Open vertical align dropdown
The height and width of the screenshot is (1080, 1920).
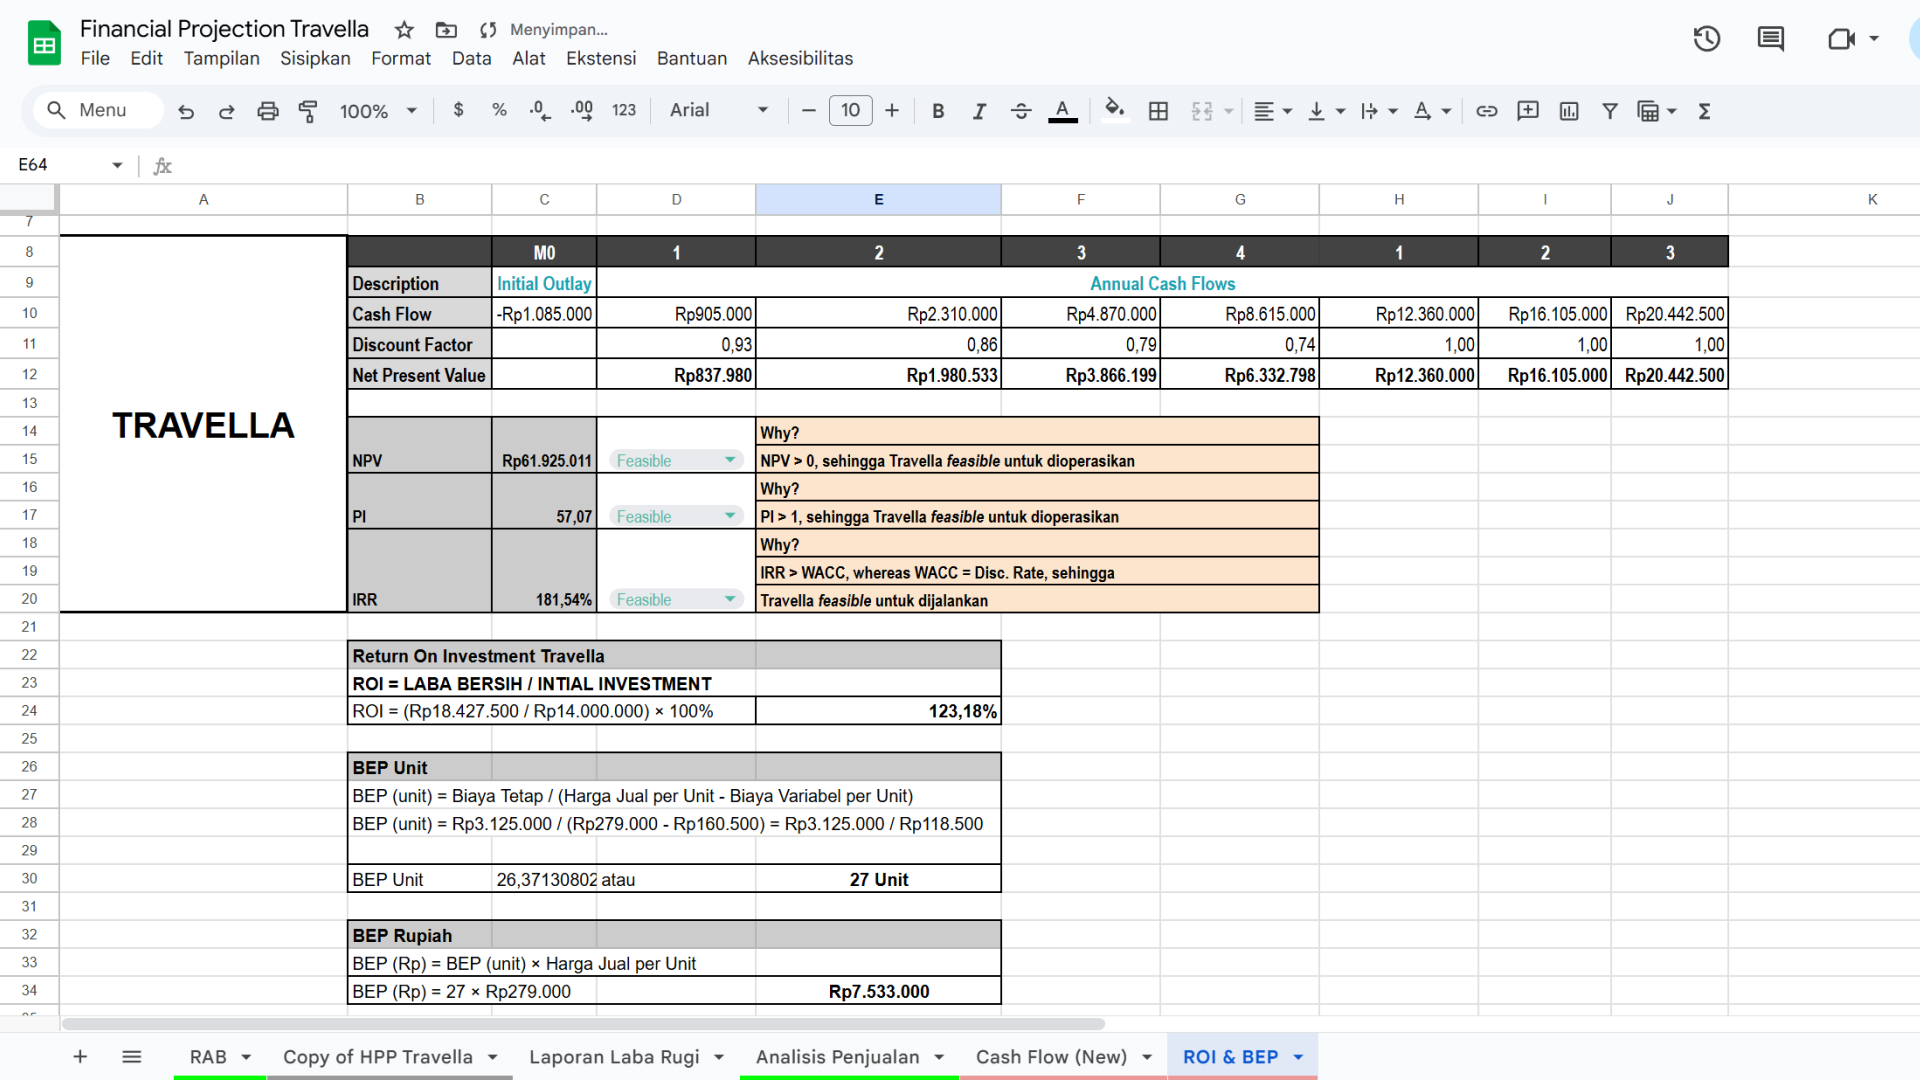click(1327, 111)
